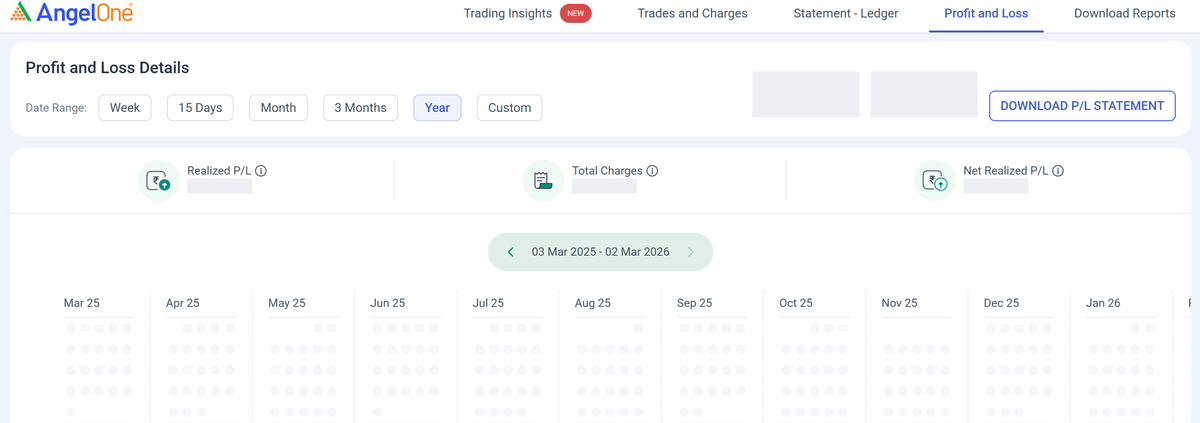Open the Realized P/L info icon
The height and width of the screenshot is (423, 1200).
coord(261,171)
